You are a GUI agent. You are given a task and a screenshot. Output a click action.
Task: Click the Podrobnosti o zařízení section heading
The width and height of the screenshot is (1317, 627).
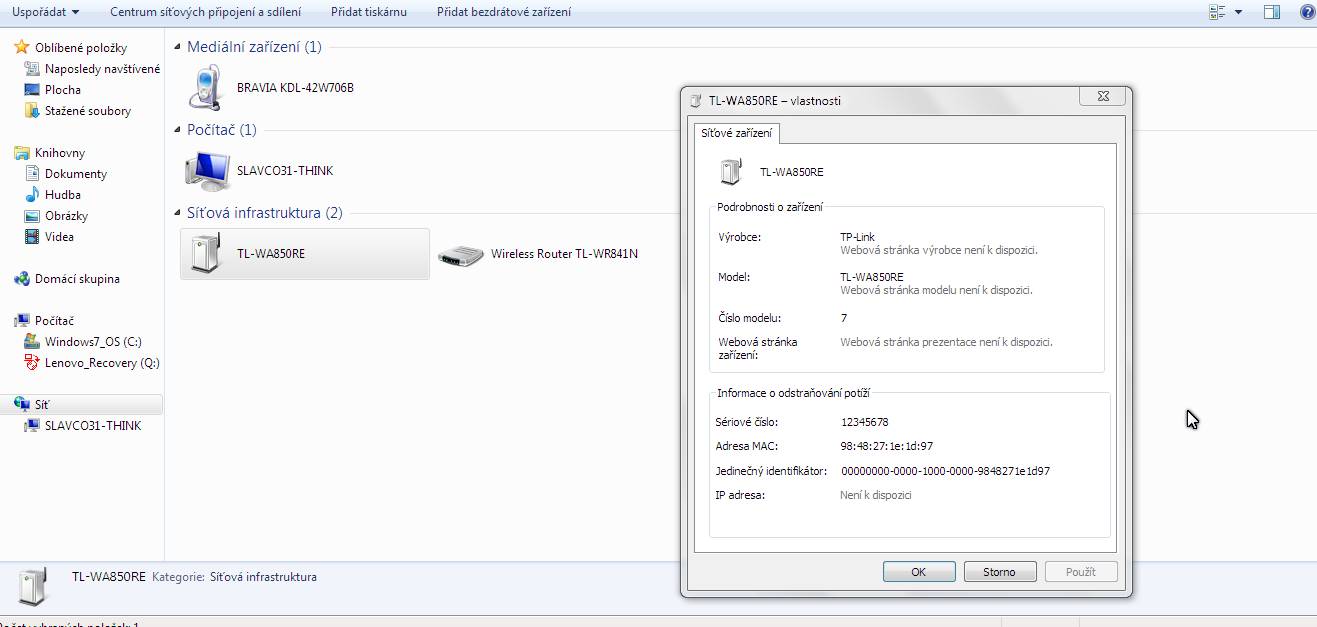coord(770,207)
